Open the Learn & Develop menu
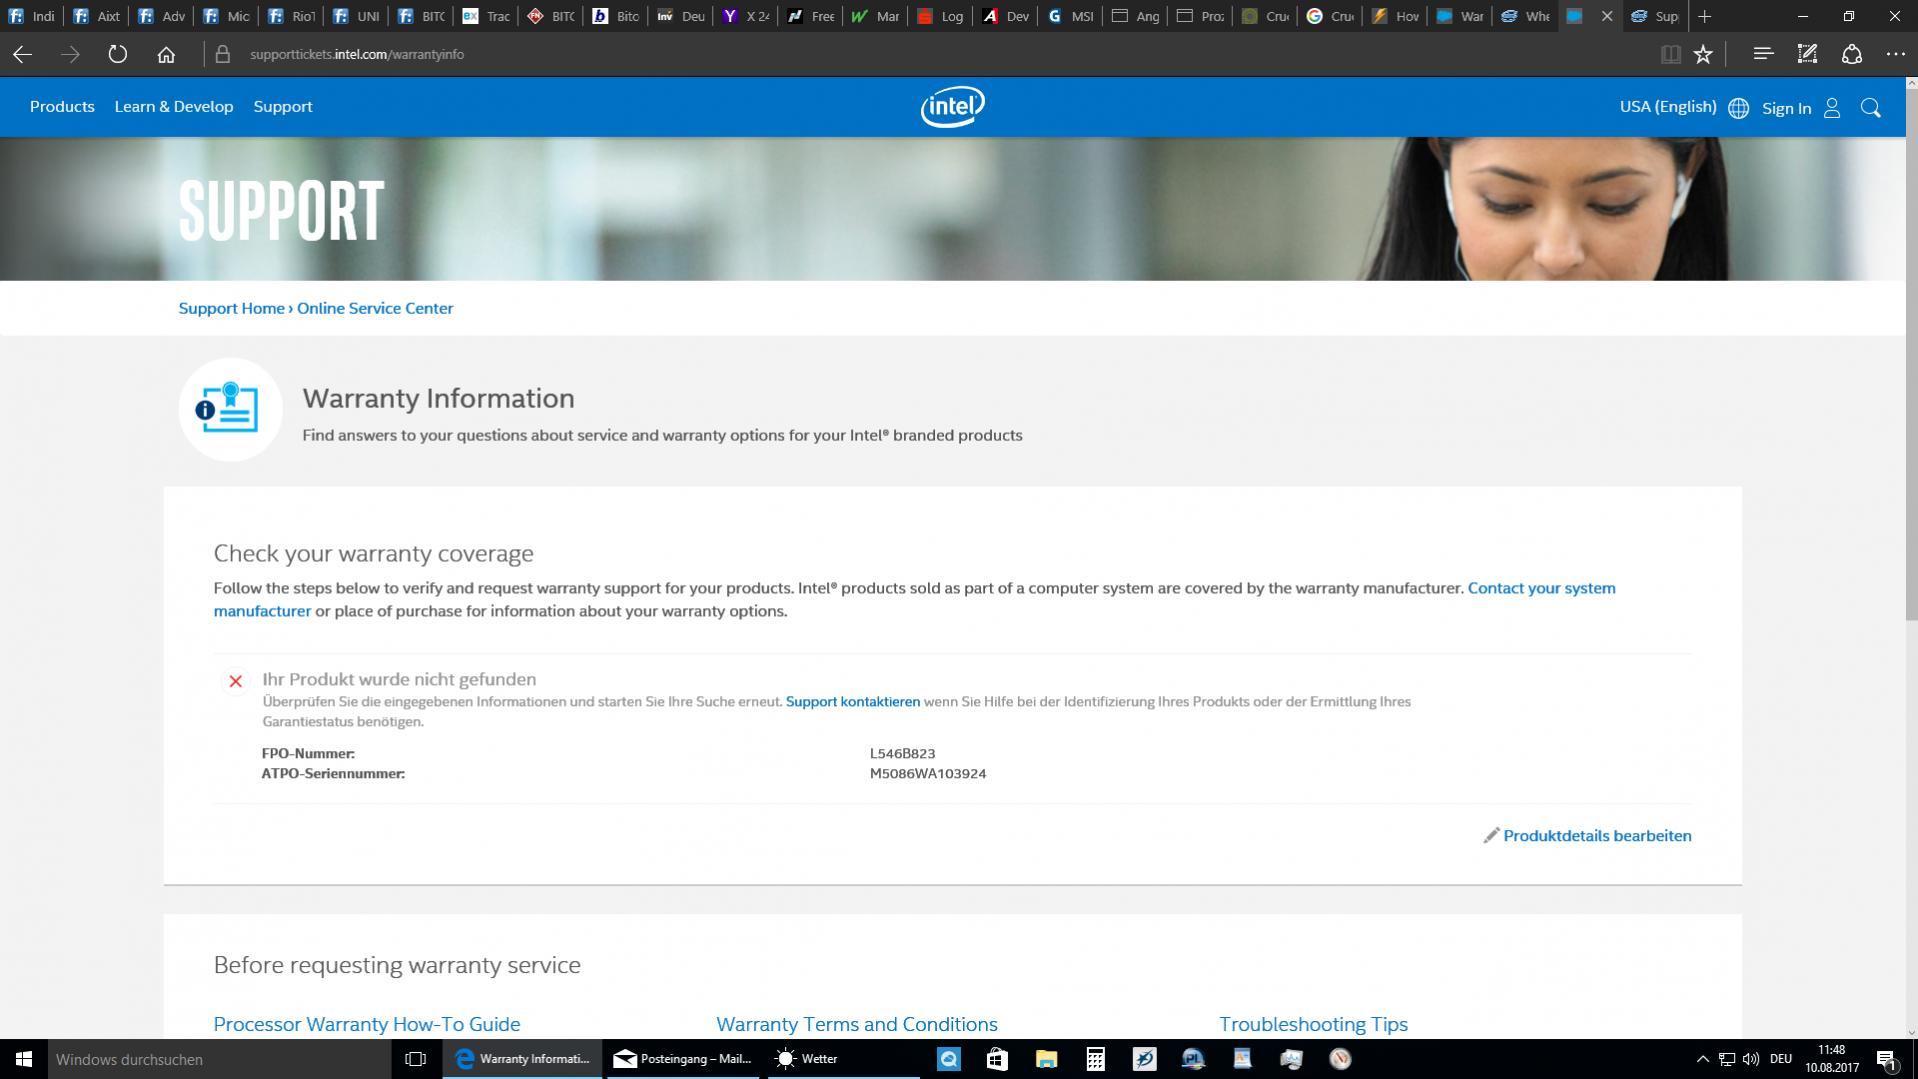Image resolution: width=1918 pixels, height=1079 pixels. point(174,107)
